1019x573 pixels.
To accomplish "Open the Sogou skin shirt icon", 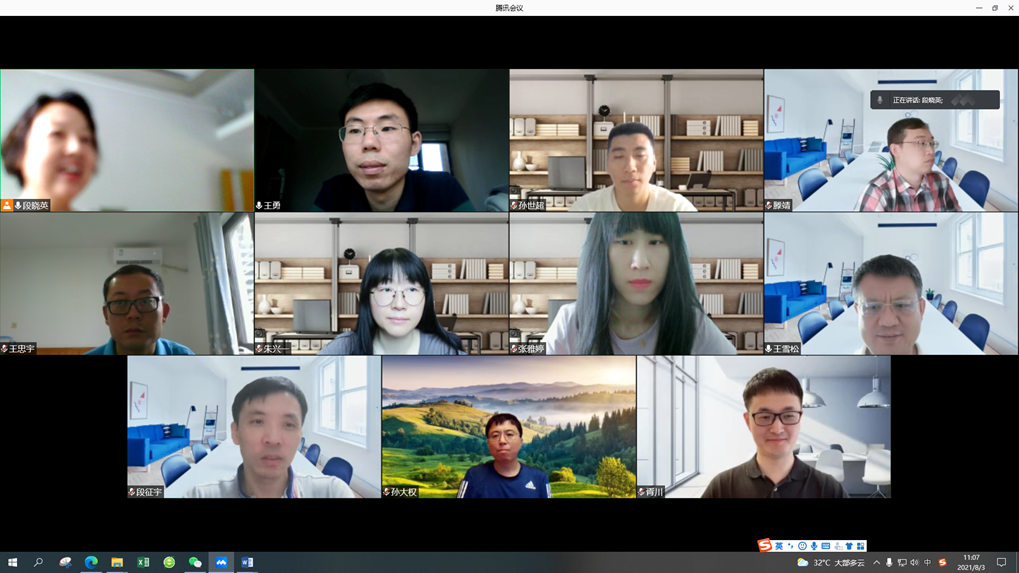I will point(849,547).
